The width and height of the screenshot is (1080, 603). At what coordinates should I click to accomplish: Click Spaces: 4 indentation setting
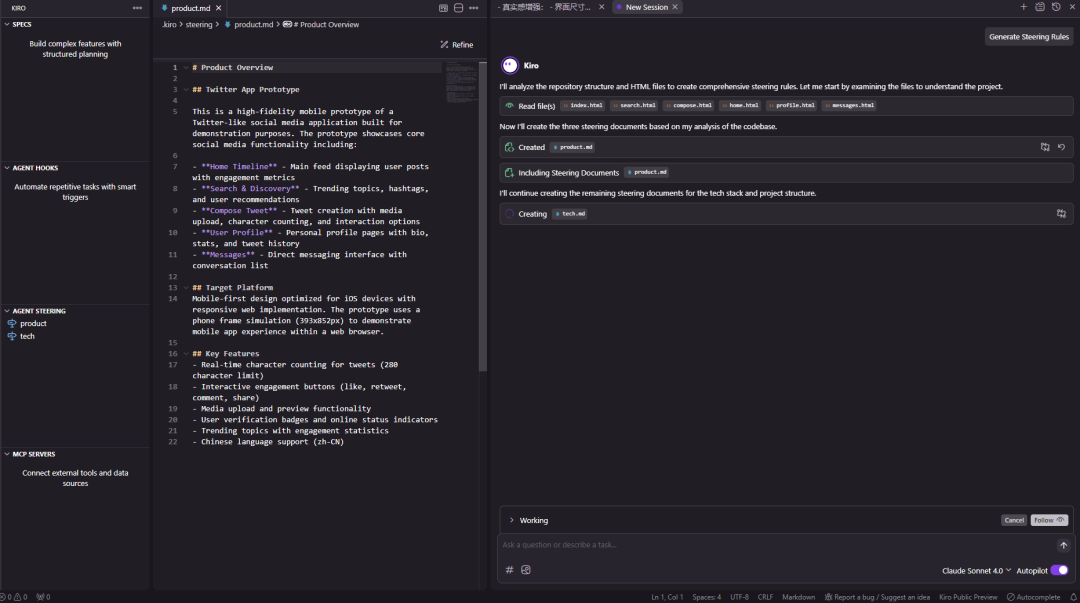[x=707, y=597]
